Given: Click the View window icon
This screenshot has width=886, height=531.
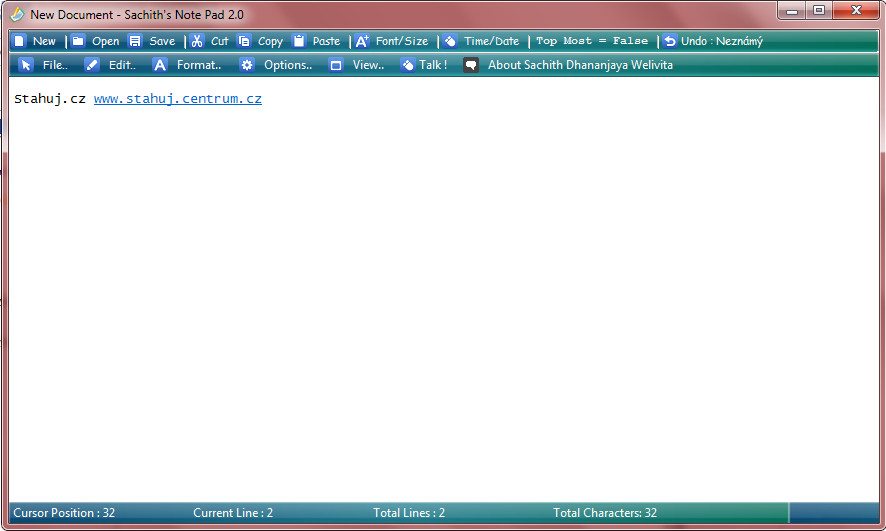Looking at the screenshot, I should pos(336,65).
